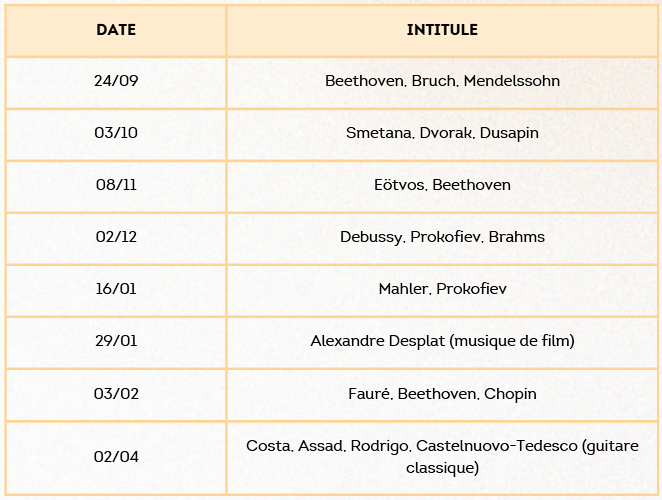
Task: Select the 03/10 date cell
Action: pyautogui.click(x=116, y=133)
